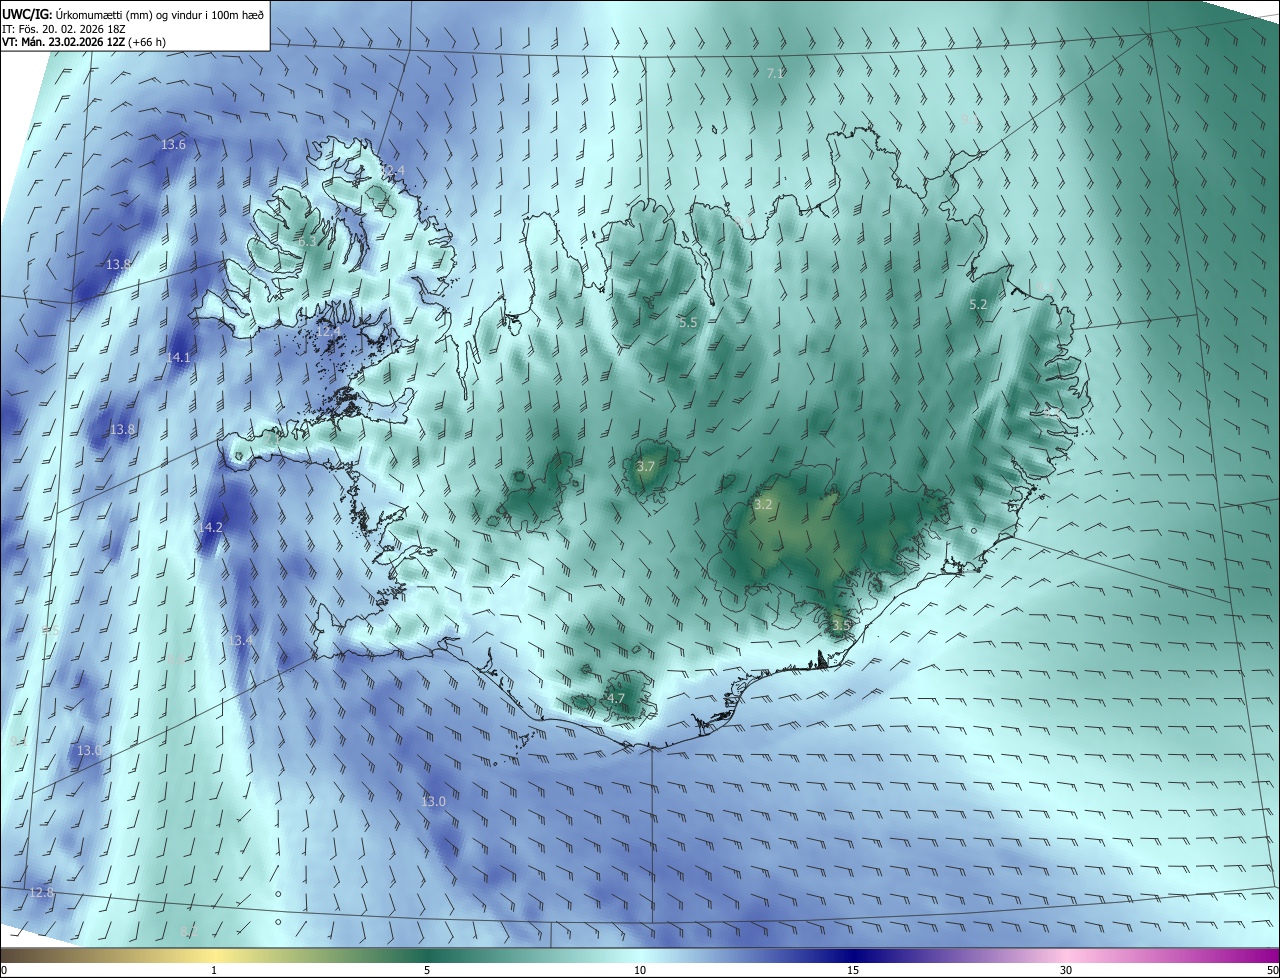Click the color scale tick label 1
The height and width of the screenshot is (978, 1280).
click(x=214, y=970)
